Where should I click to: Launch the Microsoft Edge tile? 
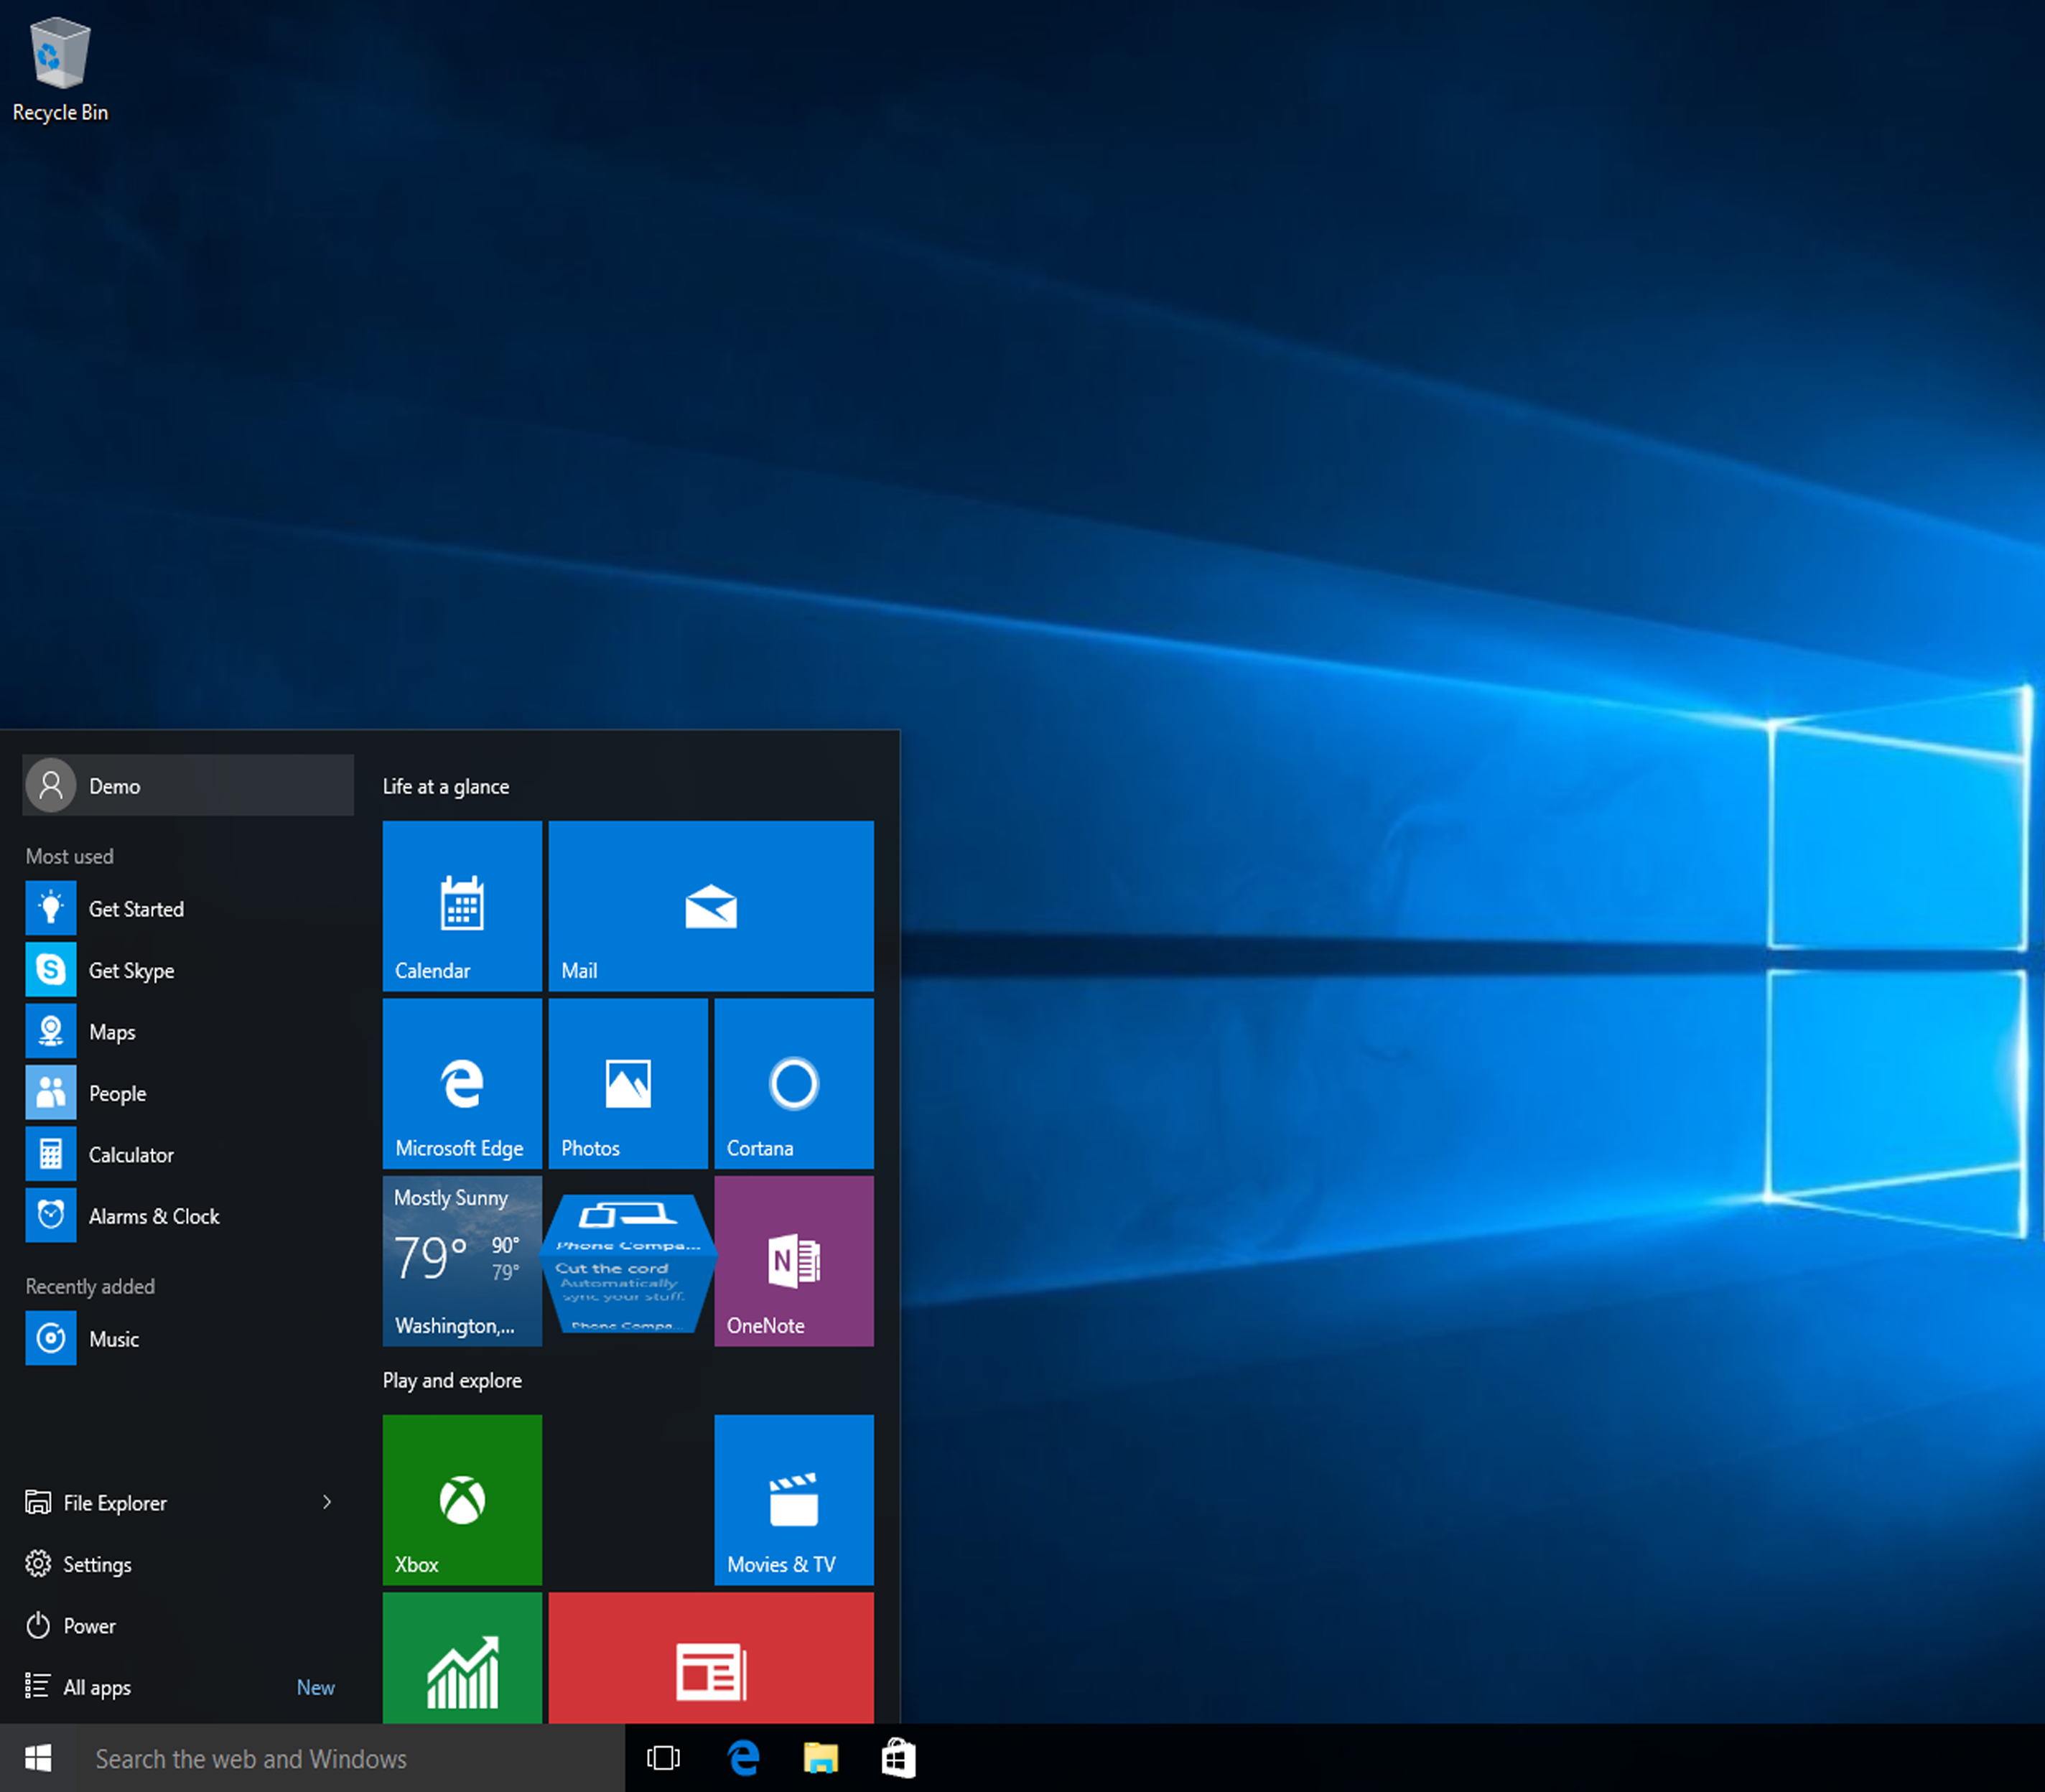(462, 1083)
